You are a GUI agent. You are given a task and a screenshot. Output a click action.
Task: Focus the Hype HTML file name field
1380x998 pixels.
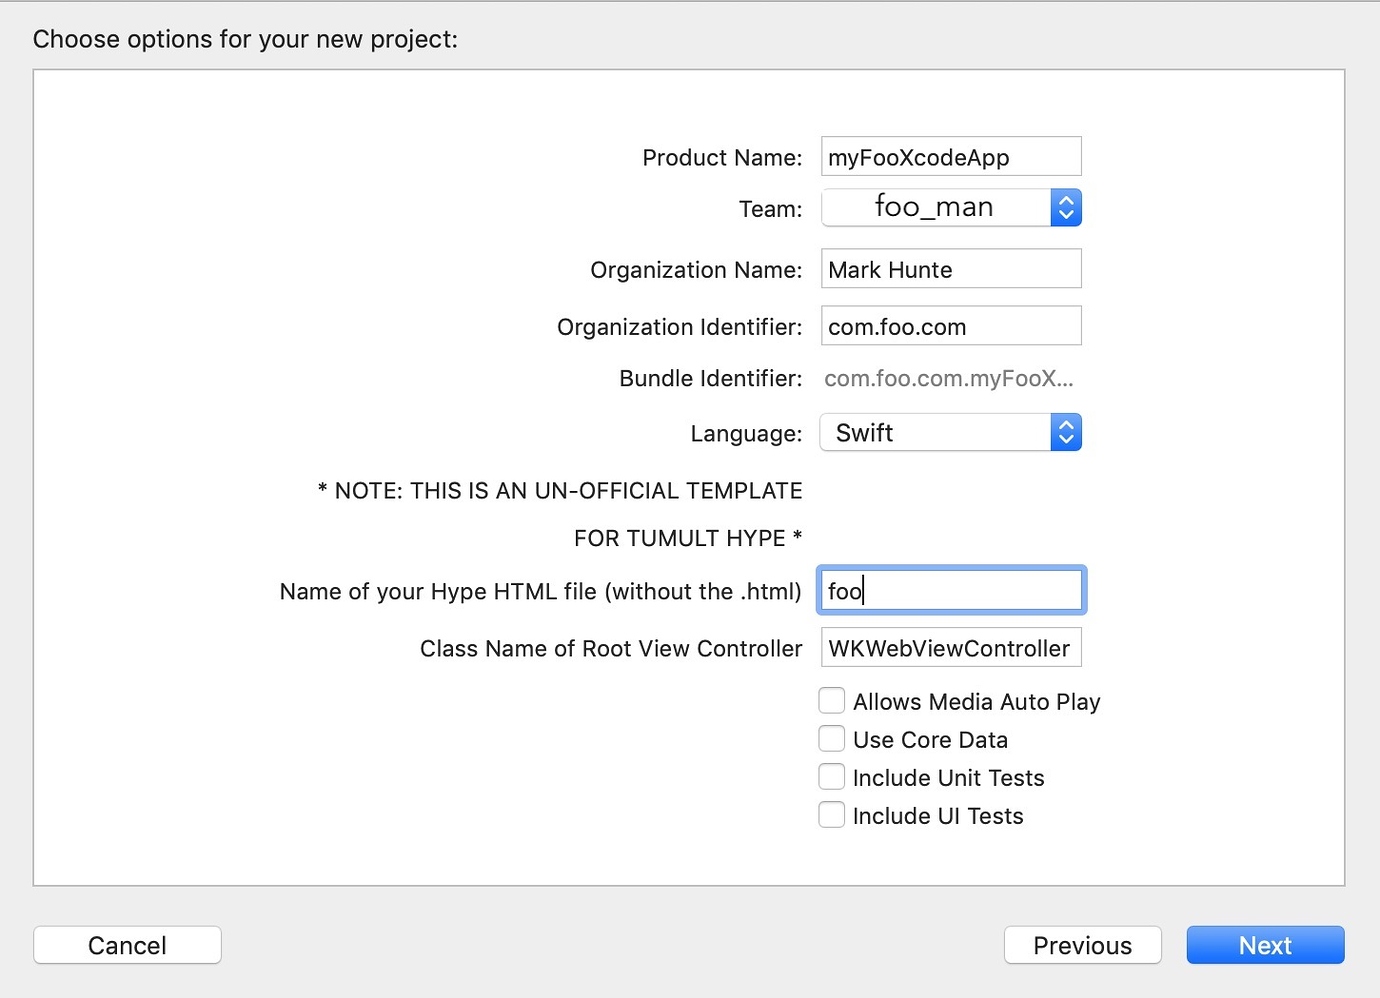click(x=950, y=591)
